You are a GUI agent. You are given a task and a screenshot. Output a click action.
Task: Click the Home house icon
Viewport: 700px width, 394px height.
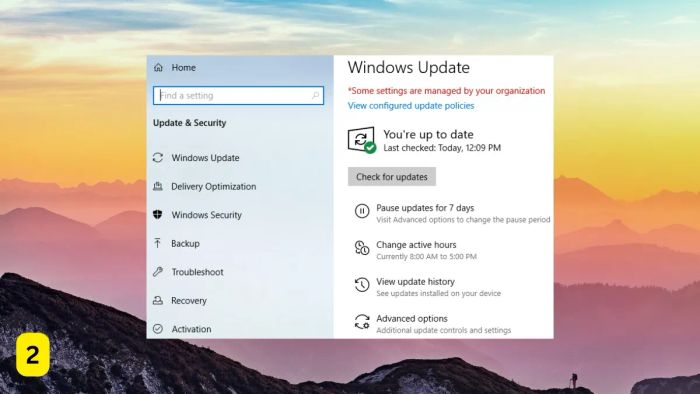click(x=158, y=67)
